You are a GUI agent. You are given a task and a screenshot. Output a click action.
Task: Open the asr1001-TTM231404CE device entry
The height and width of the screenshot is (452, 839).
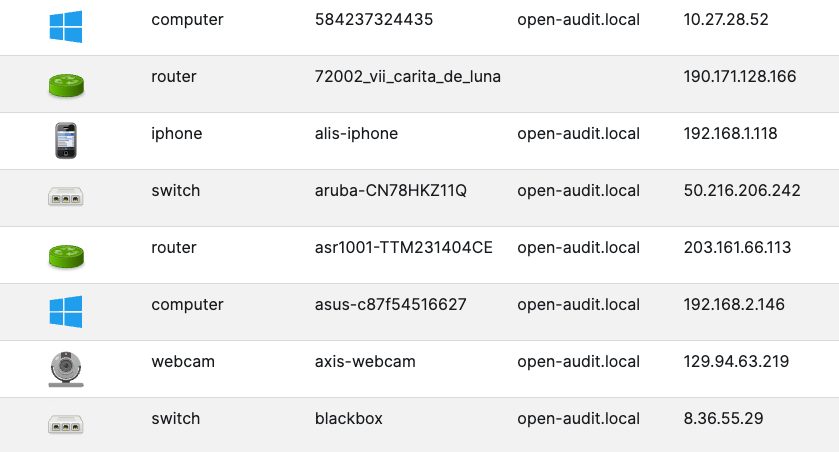click(403, 248)
